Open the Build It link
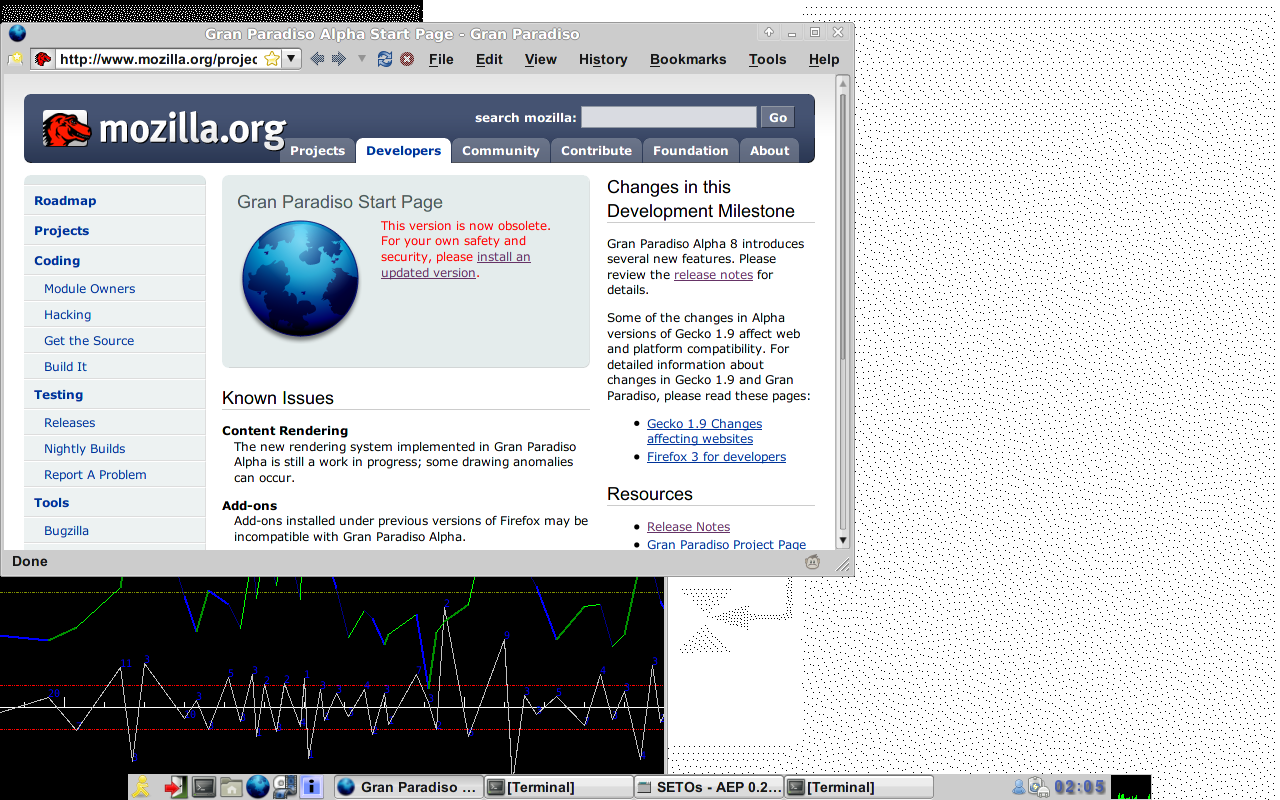Viewport: 1280px width, 800px height. pyautogui.click(x=65, y=367)
